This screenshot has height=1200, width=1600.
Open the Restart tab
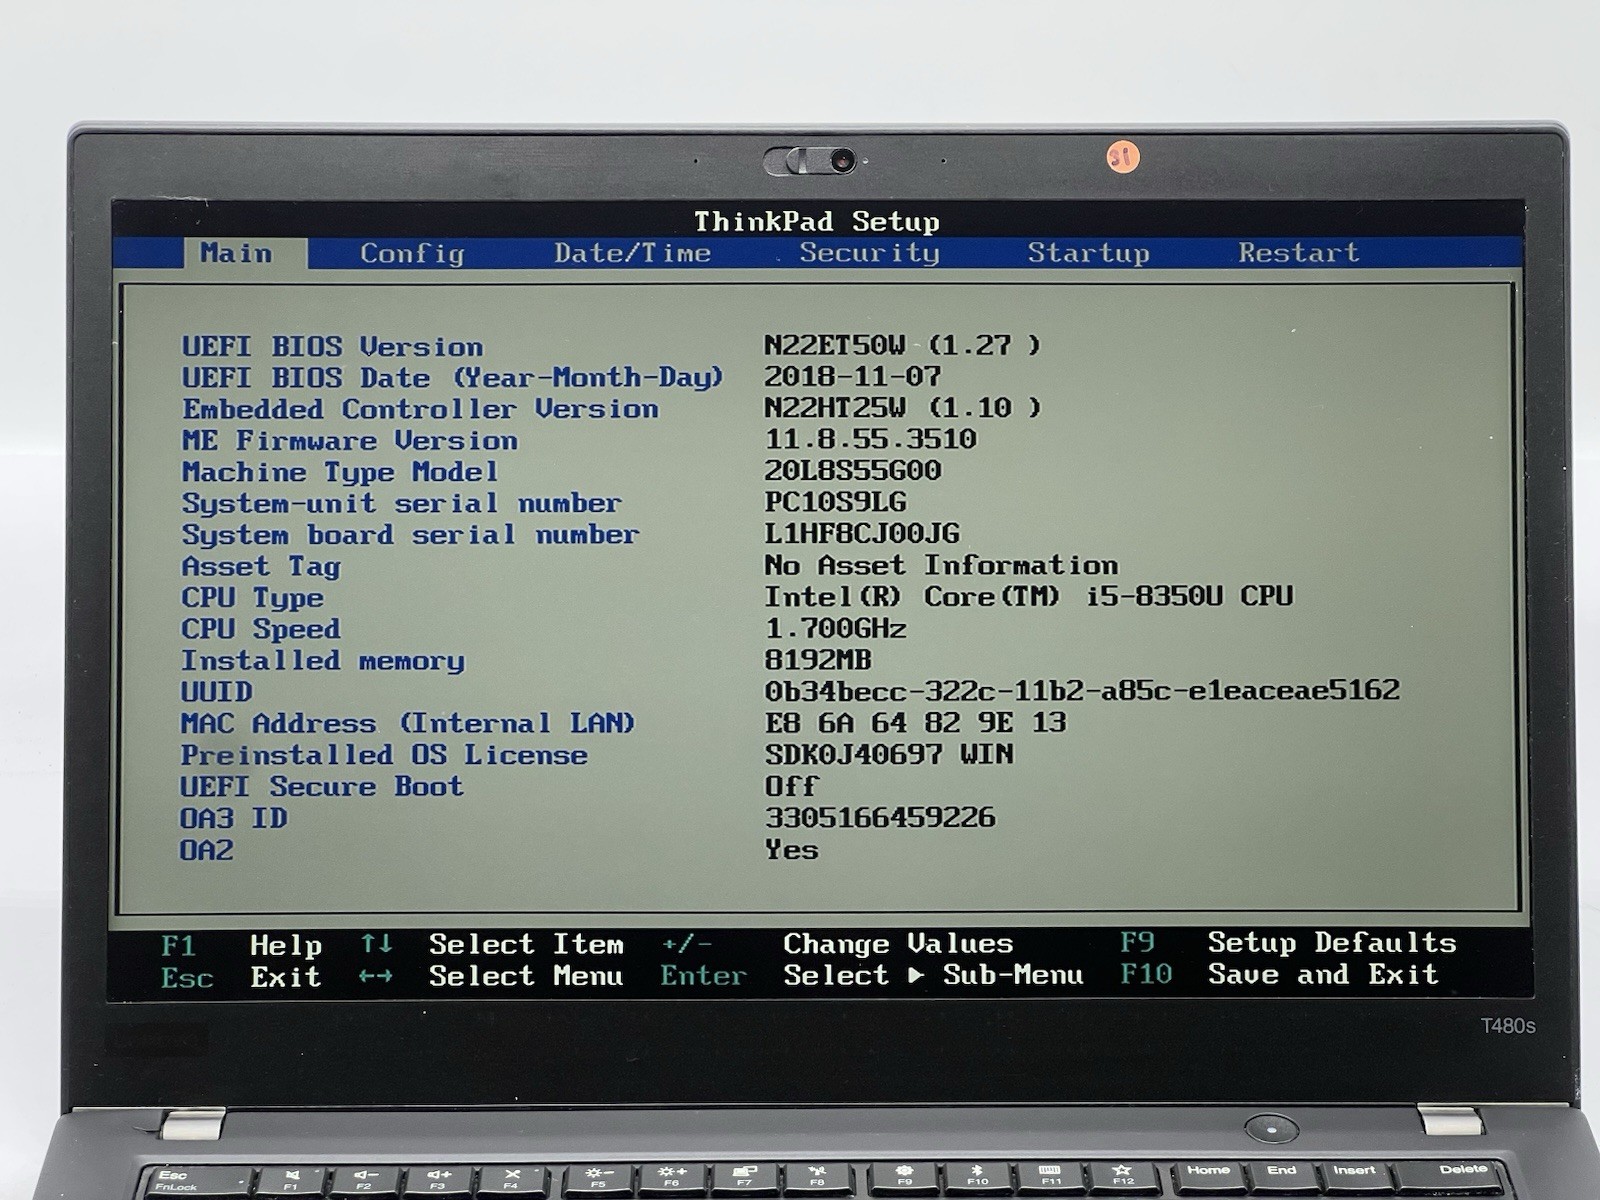pyautogui.click(x=1298, y=252)
